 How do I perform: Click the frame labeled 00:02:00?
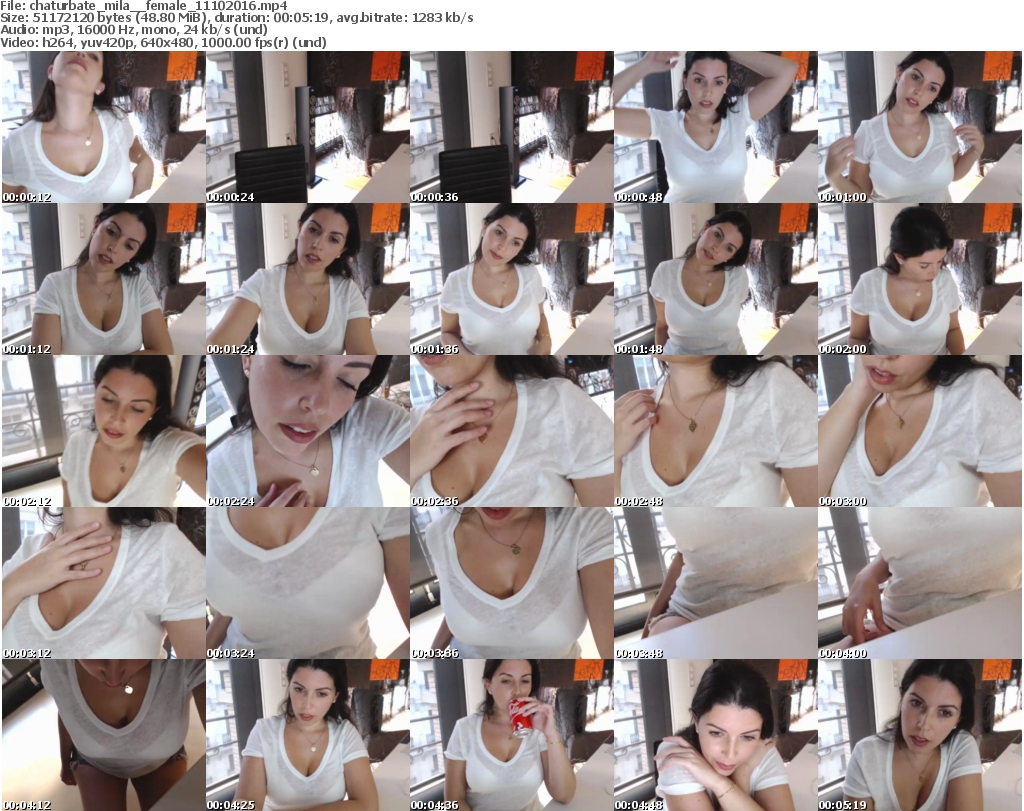coord(920,279)
